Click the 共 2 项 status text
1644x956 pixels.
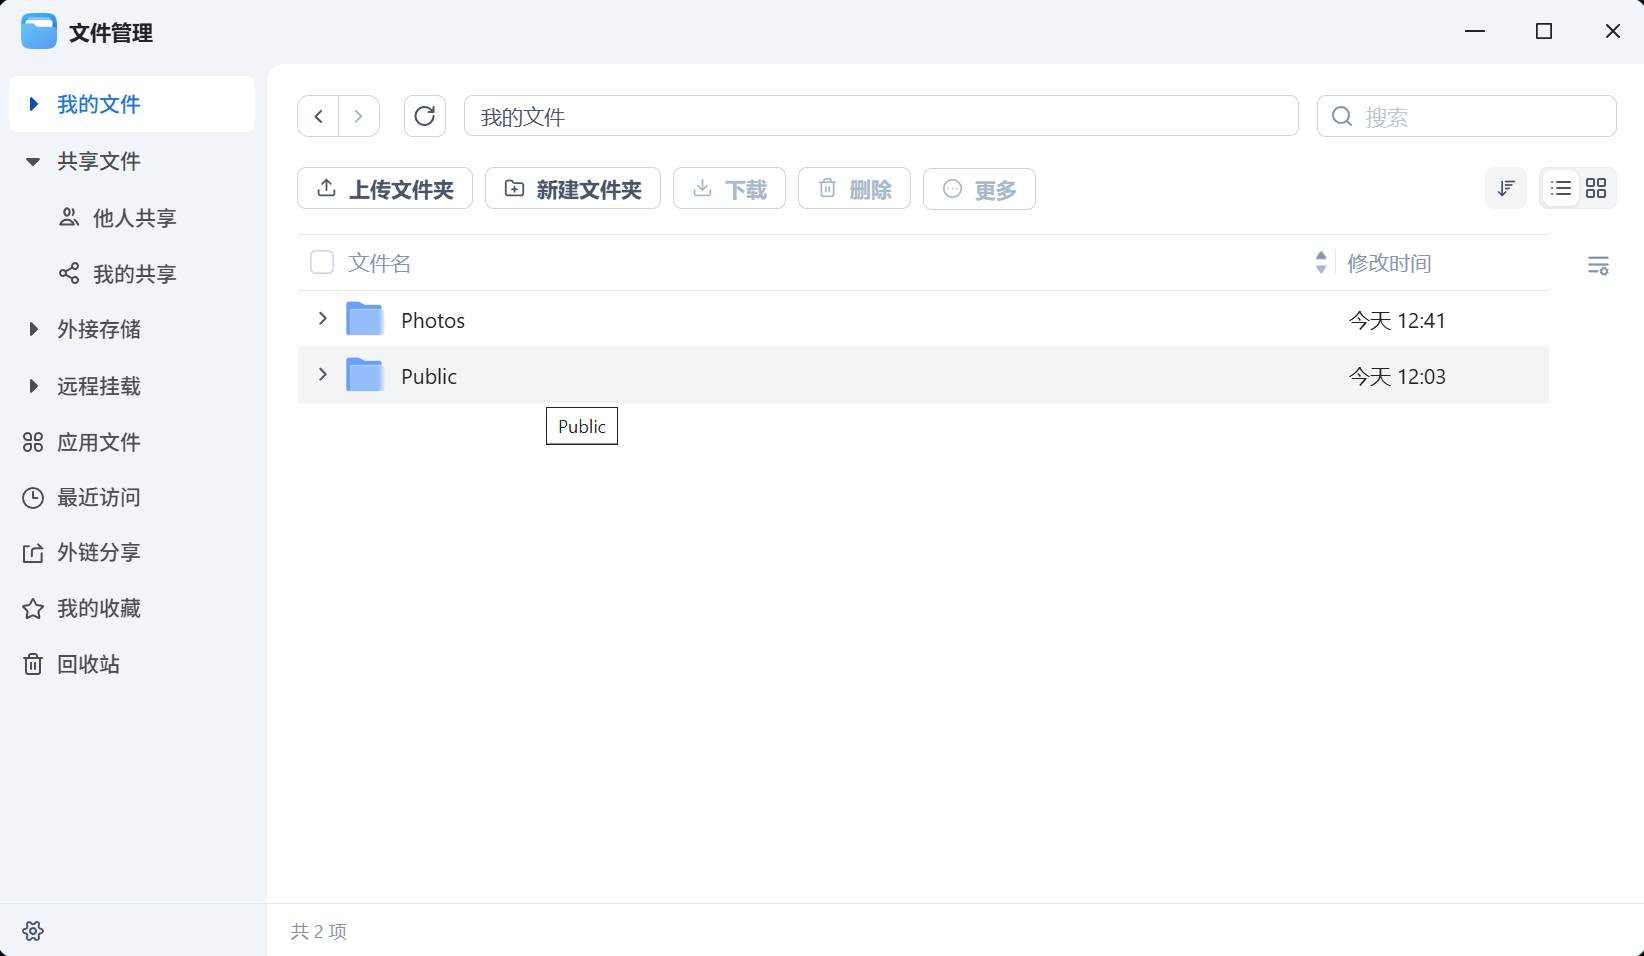coord(319,931)
